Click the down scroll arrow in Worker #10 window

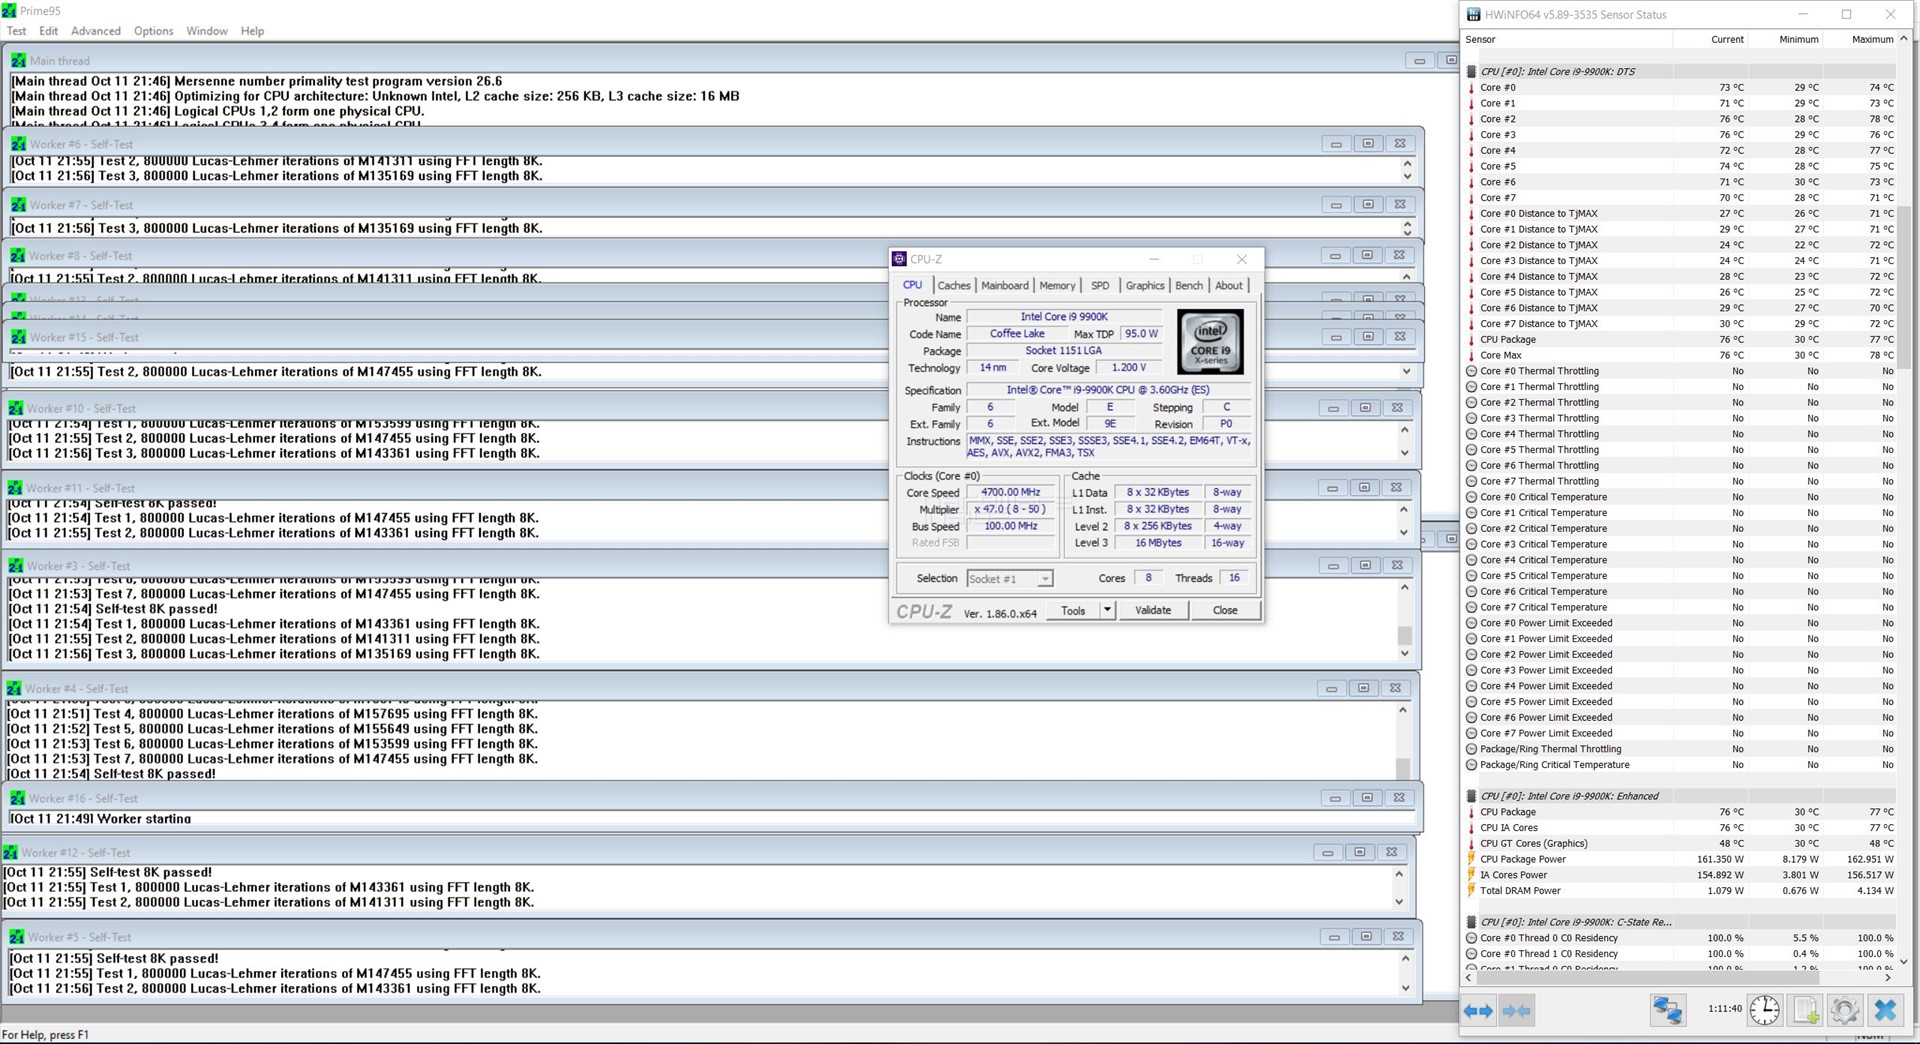pyautogui.click(x=1405, y=453)
